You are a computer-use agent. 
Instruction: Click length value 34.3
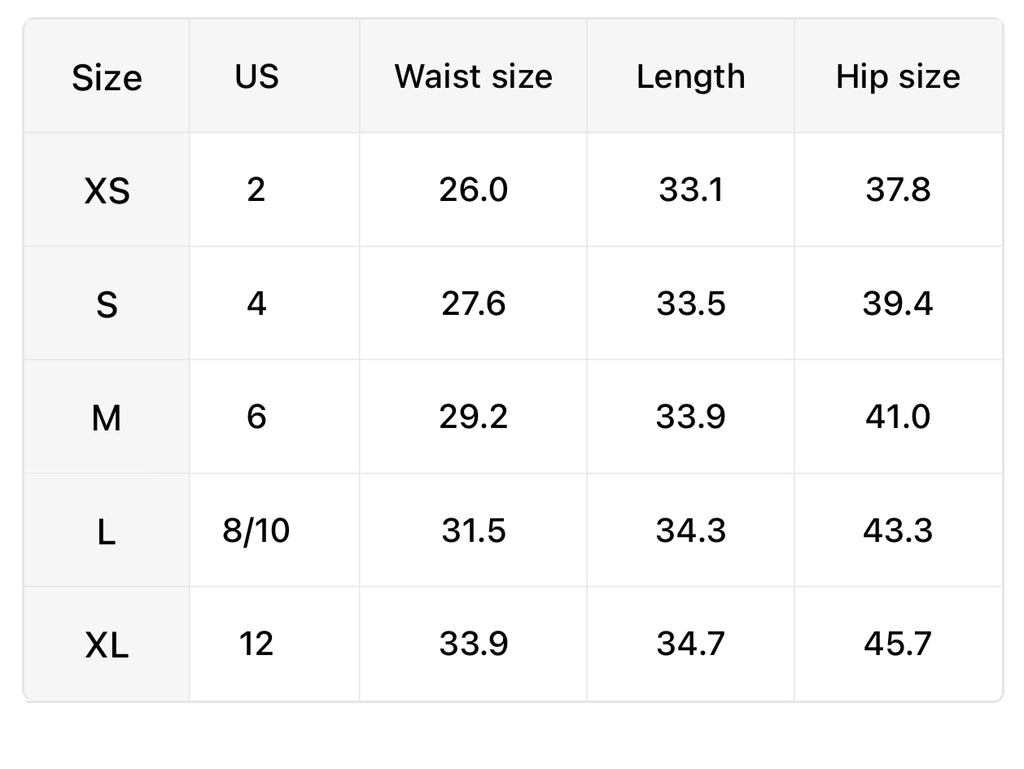coord(691,530)
